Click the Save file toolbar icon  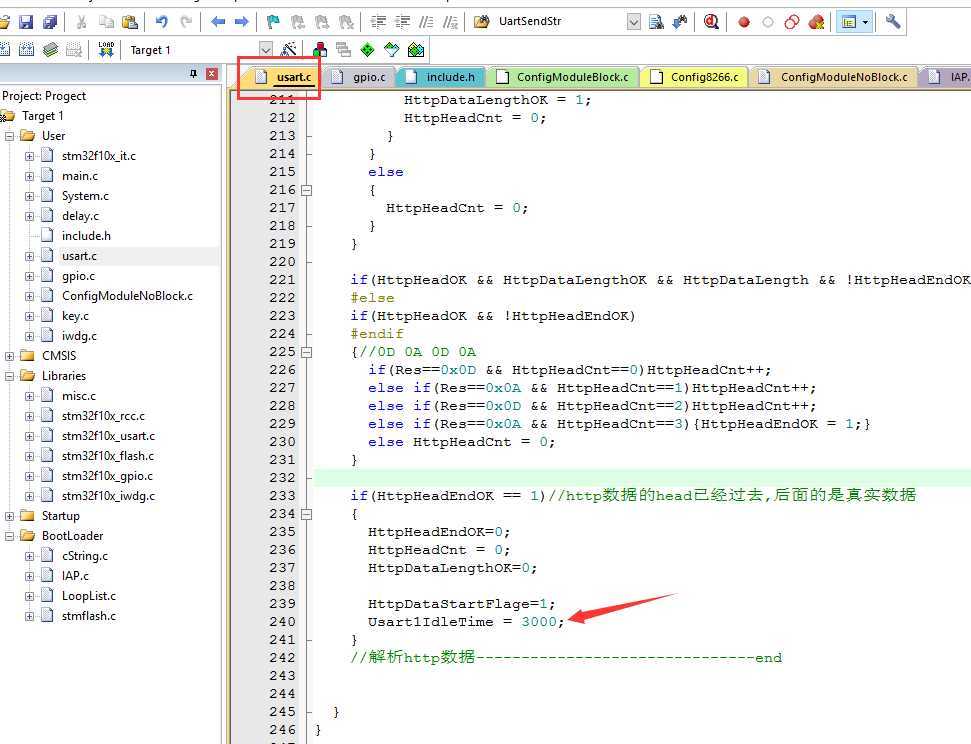[x=26, y=21]
